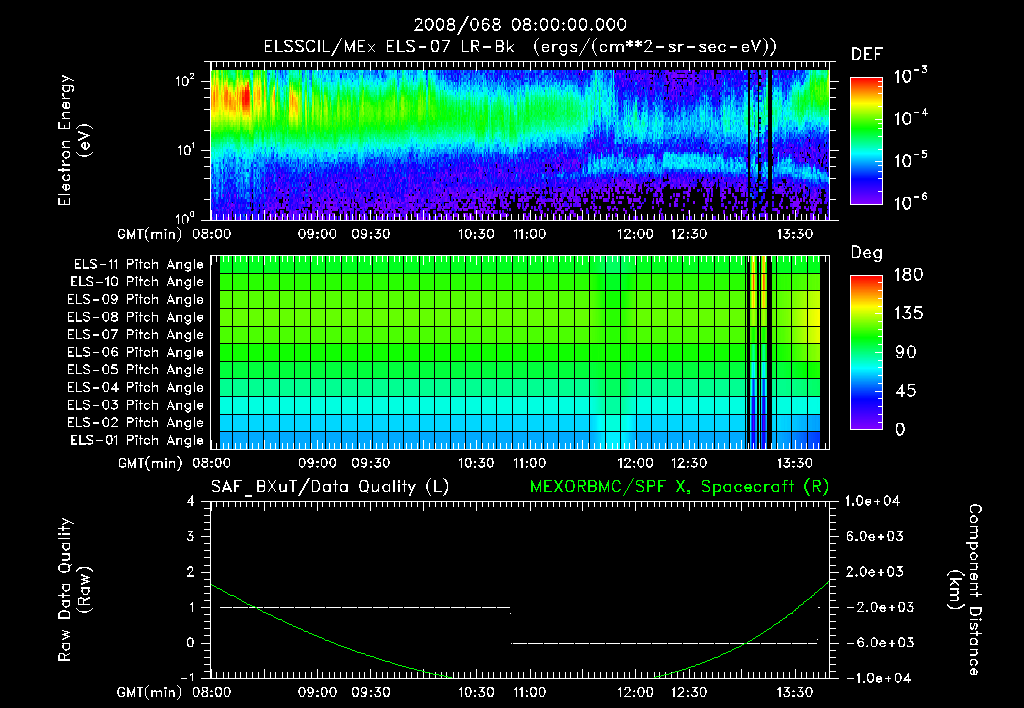Click the ELS-07 Pitch Angle row label
The height and width of the screenshot is (708, 1024).
[135, 334]
